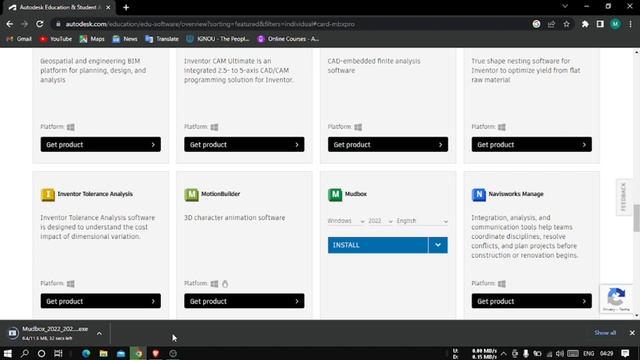Open Windows taskbar search

click(x=25, y=353)
